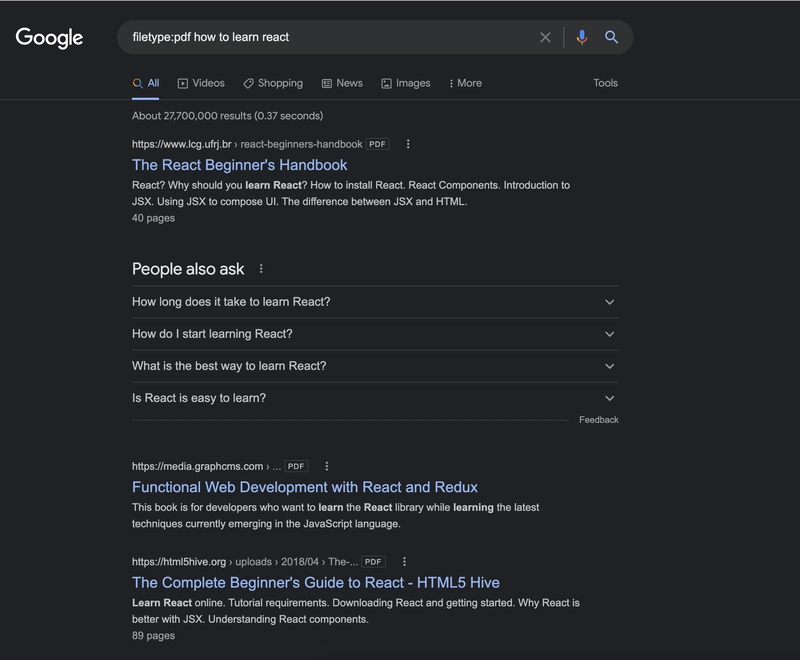Open the People also ask options menu
Screen dimensions: 800x660
tap(261, 269)
